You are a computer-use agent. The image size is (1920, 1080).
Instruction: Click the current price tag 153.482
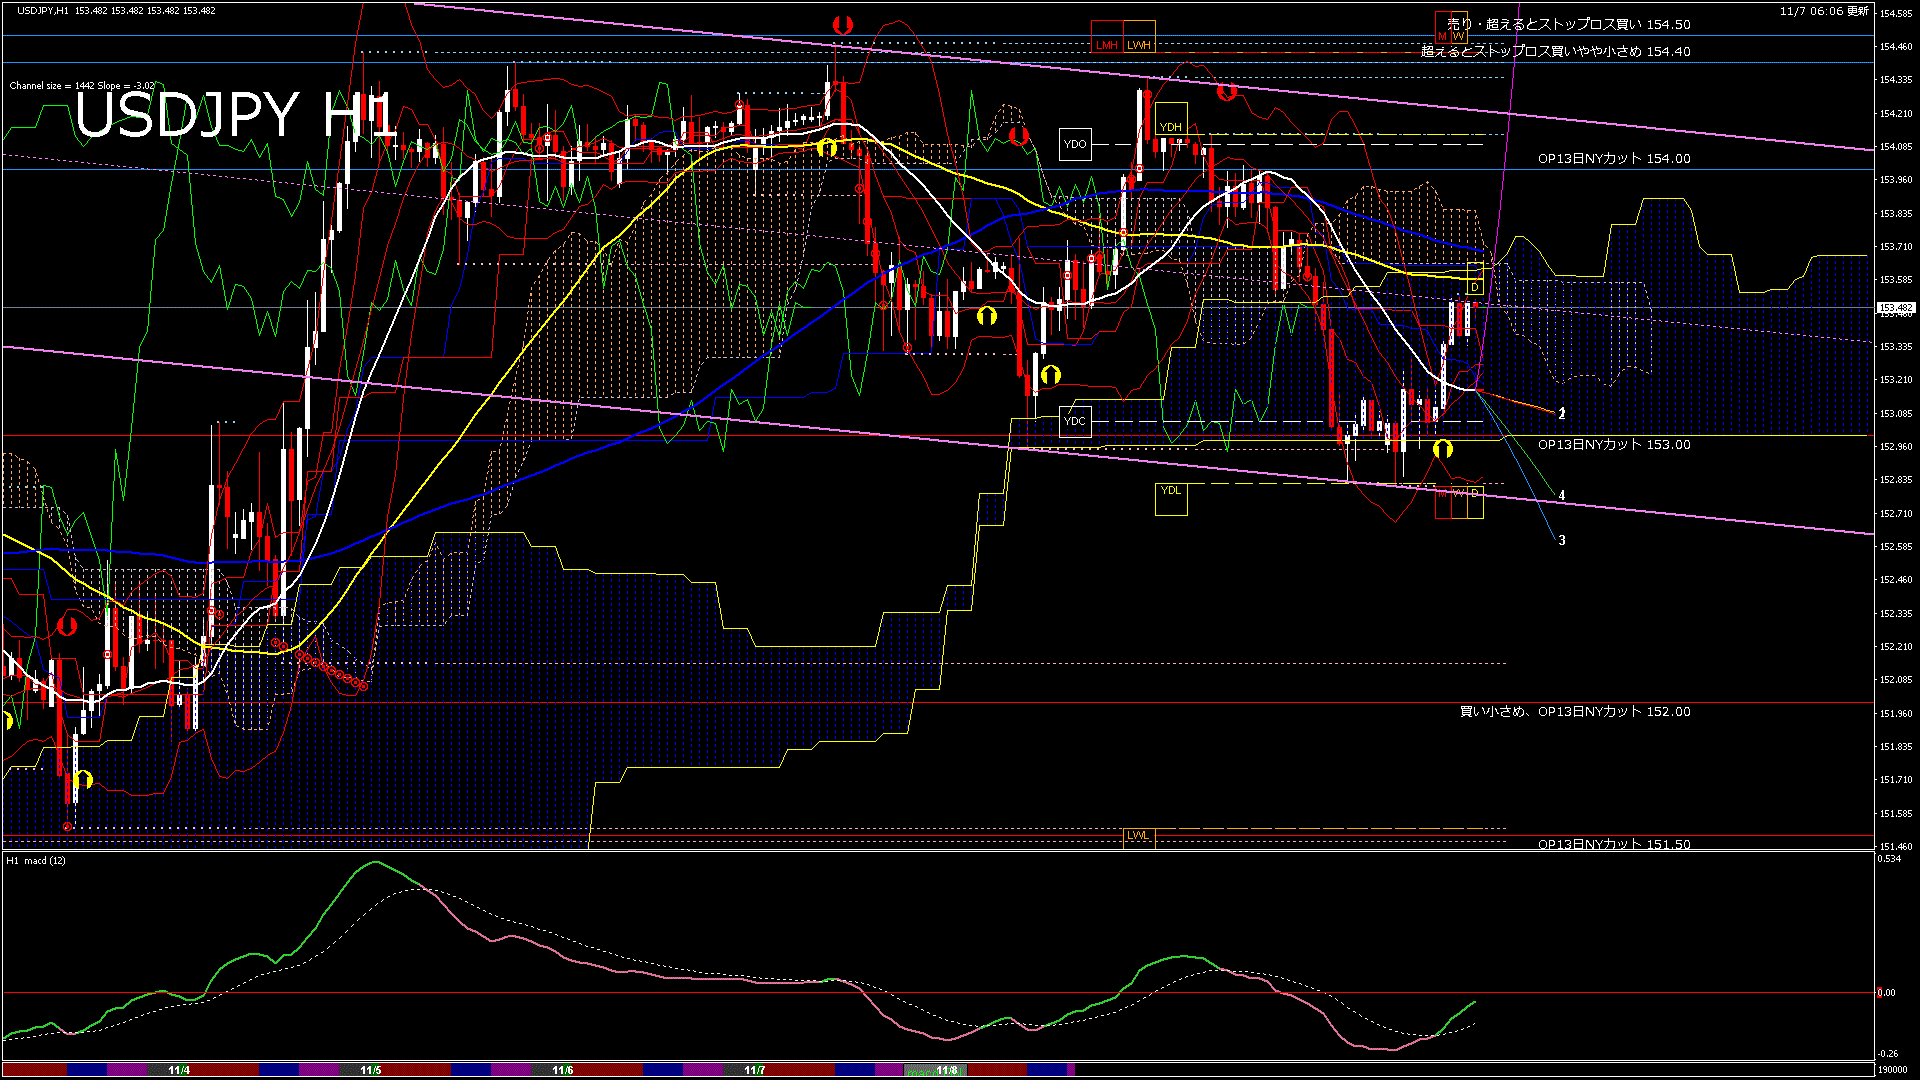pos(1895,308)
